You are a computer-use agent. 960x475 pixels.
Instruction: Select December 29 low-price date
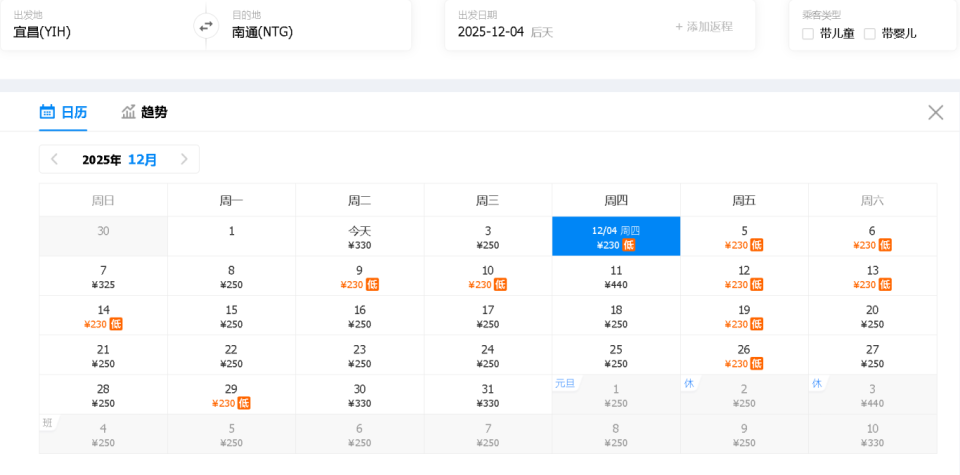pyautogui.click(x=231, y=395)
